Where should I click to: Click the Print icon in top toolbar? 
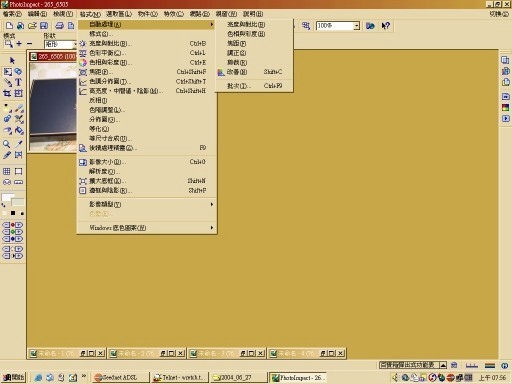(x=60, y=26)
